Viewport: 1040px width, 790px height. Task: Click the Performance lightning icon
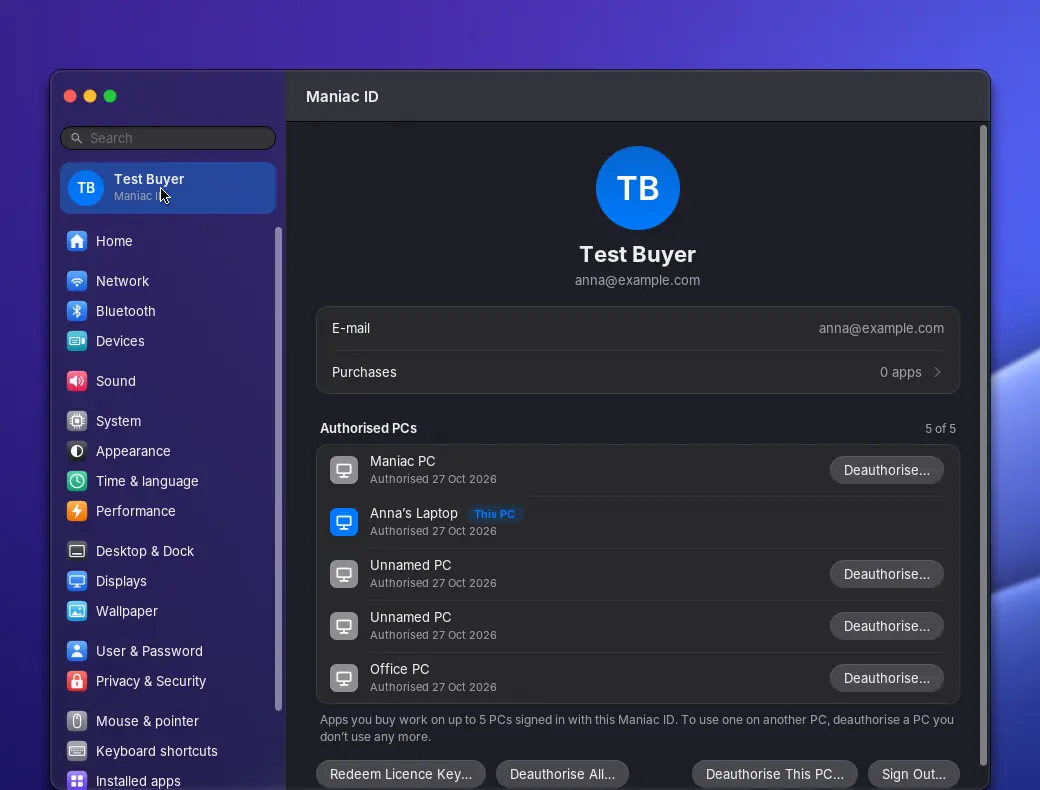tap(77, 511)
